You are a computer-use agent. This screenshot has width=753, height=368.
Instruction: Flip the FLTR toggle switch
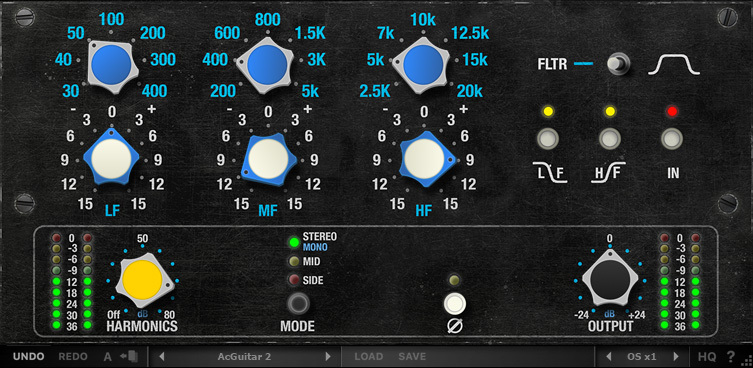619,64
